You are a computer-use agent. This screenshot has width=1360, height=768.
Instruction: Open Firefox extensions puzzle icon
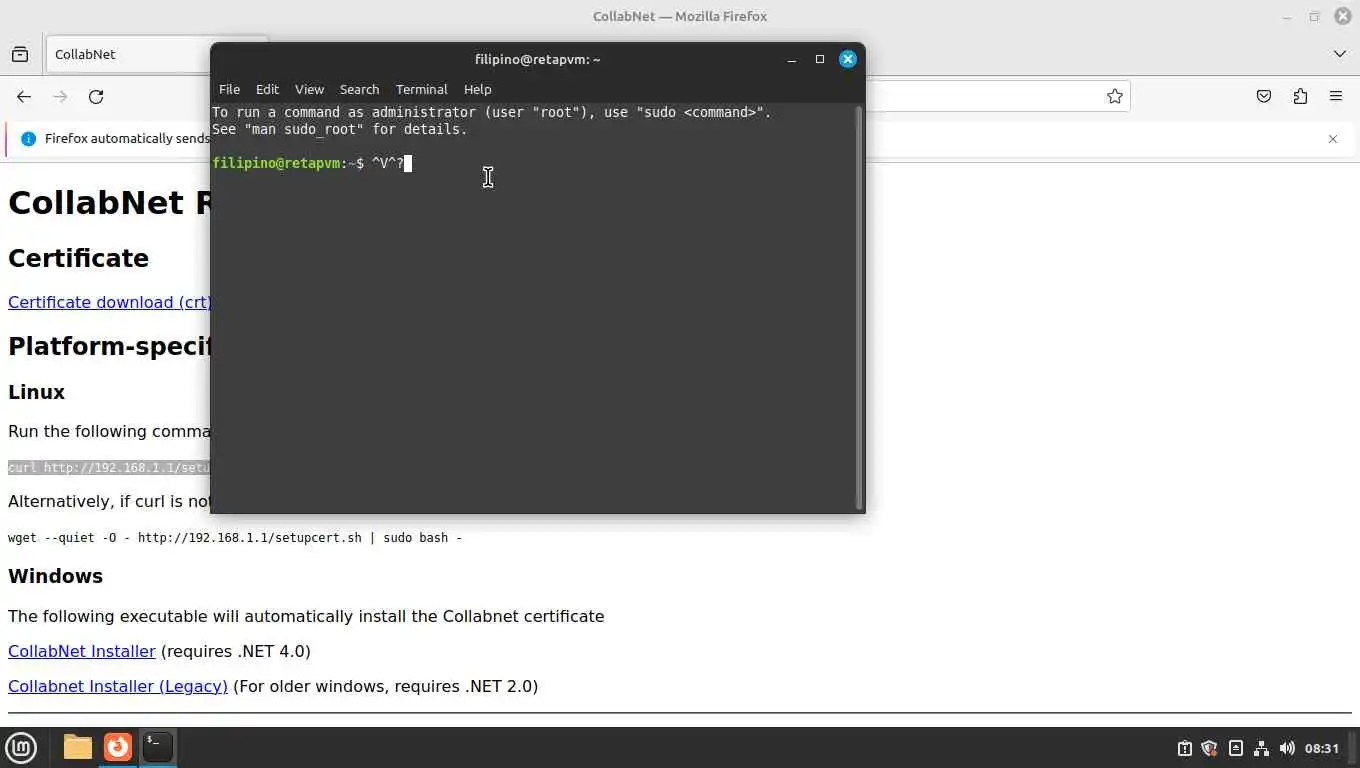click(x=1300, y=96)
